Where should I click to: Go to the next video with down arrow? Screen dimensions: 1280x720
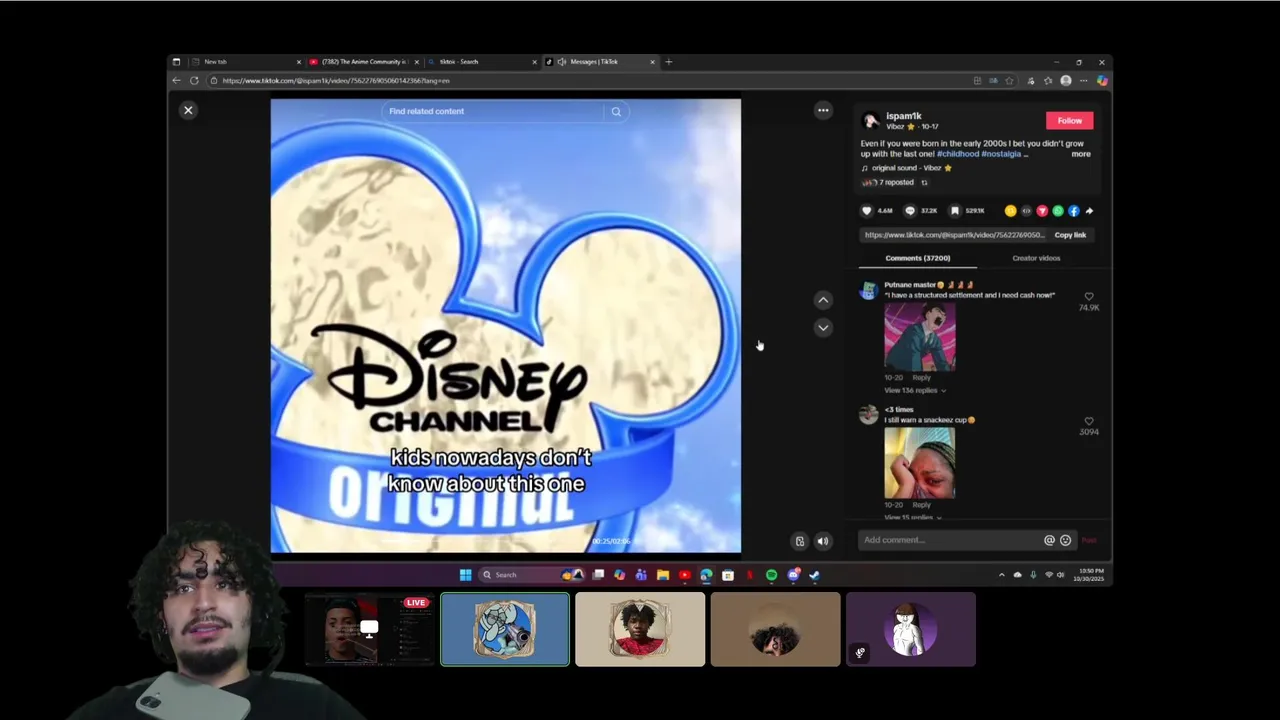pos(823,327)
